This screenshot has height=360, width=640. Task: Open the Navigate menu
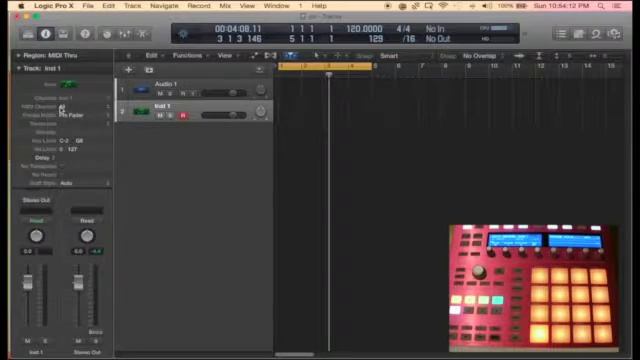[x=164, y=6]
